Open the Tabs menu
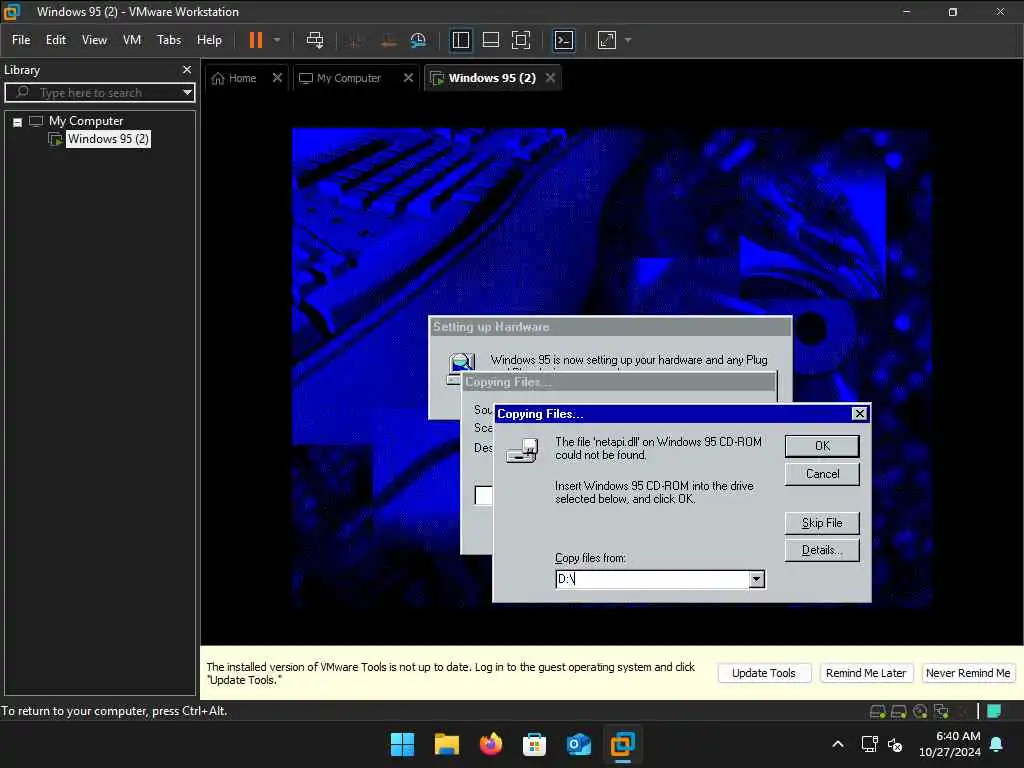1024x768 pixels. (x=168, y=40)
